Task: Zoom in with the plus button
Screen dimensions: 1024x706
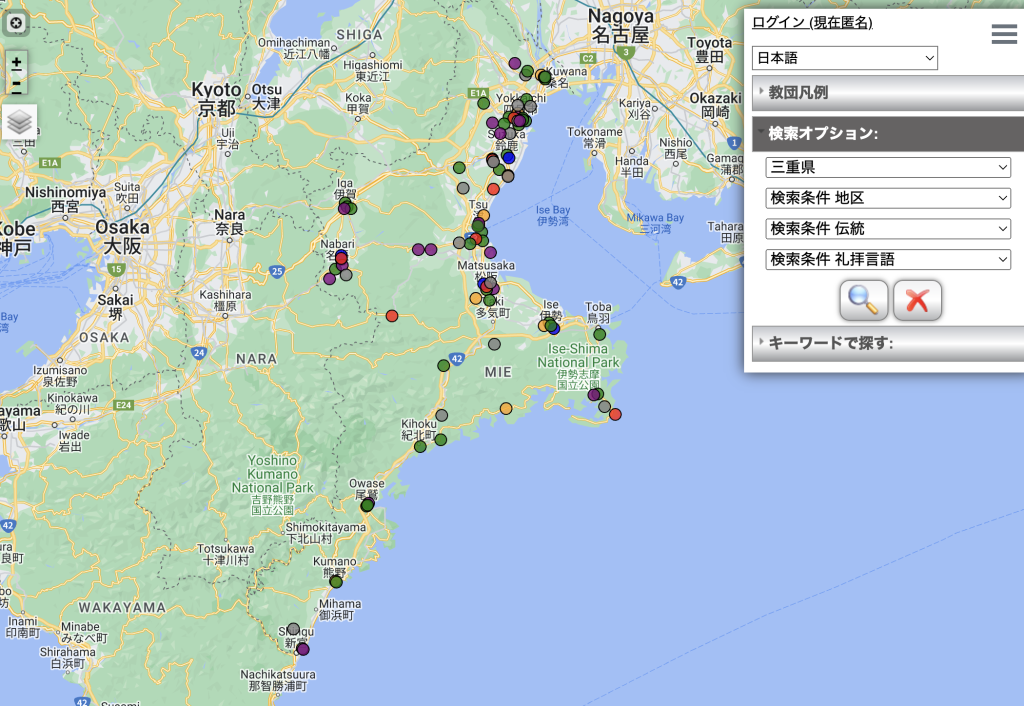Action: point(16,63)
